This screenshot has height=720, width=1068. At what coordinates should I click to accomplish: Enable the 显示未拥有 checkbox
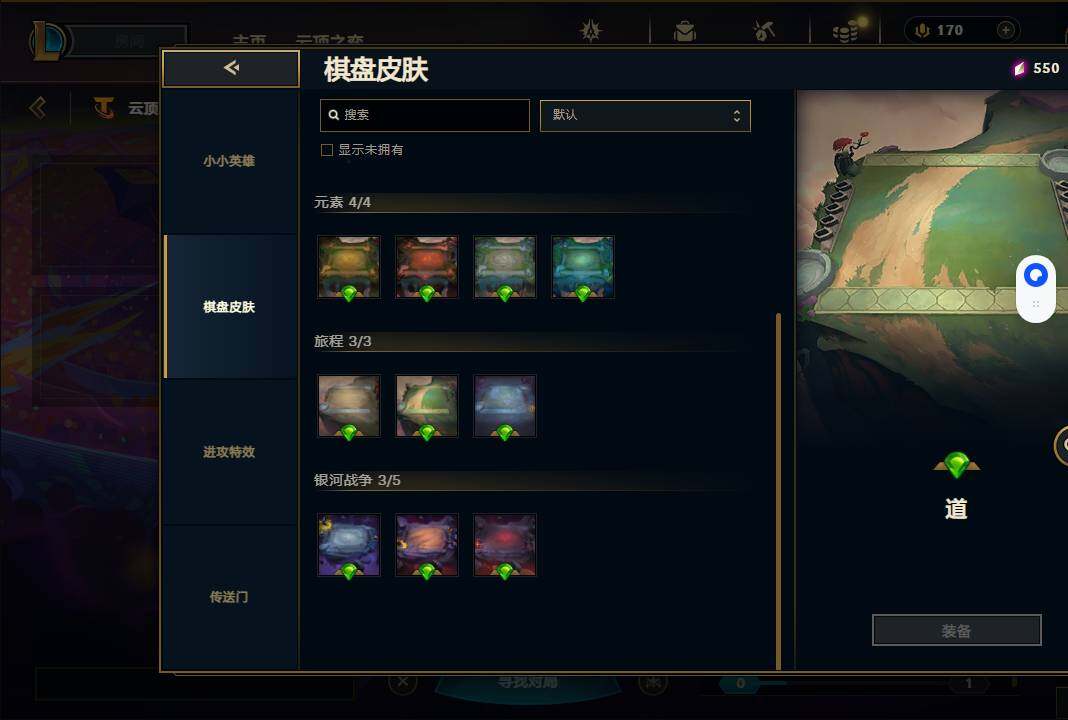point(327,150)
